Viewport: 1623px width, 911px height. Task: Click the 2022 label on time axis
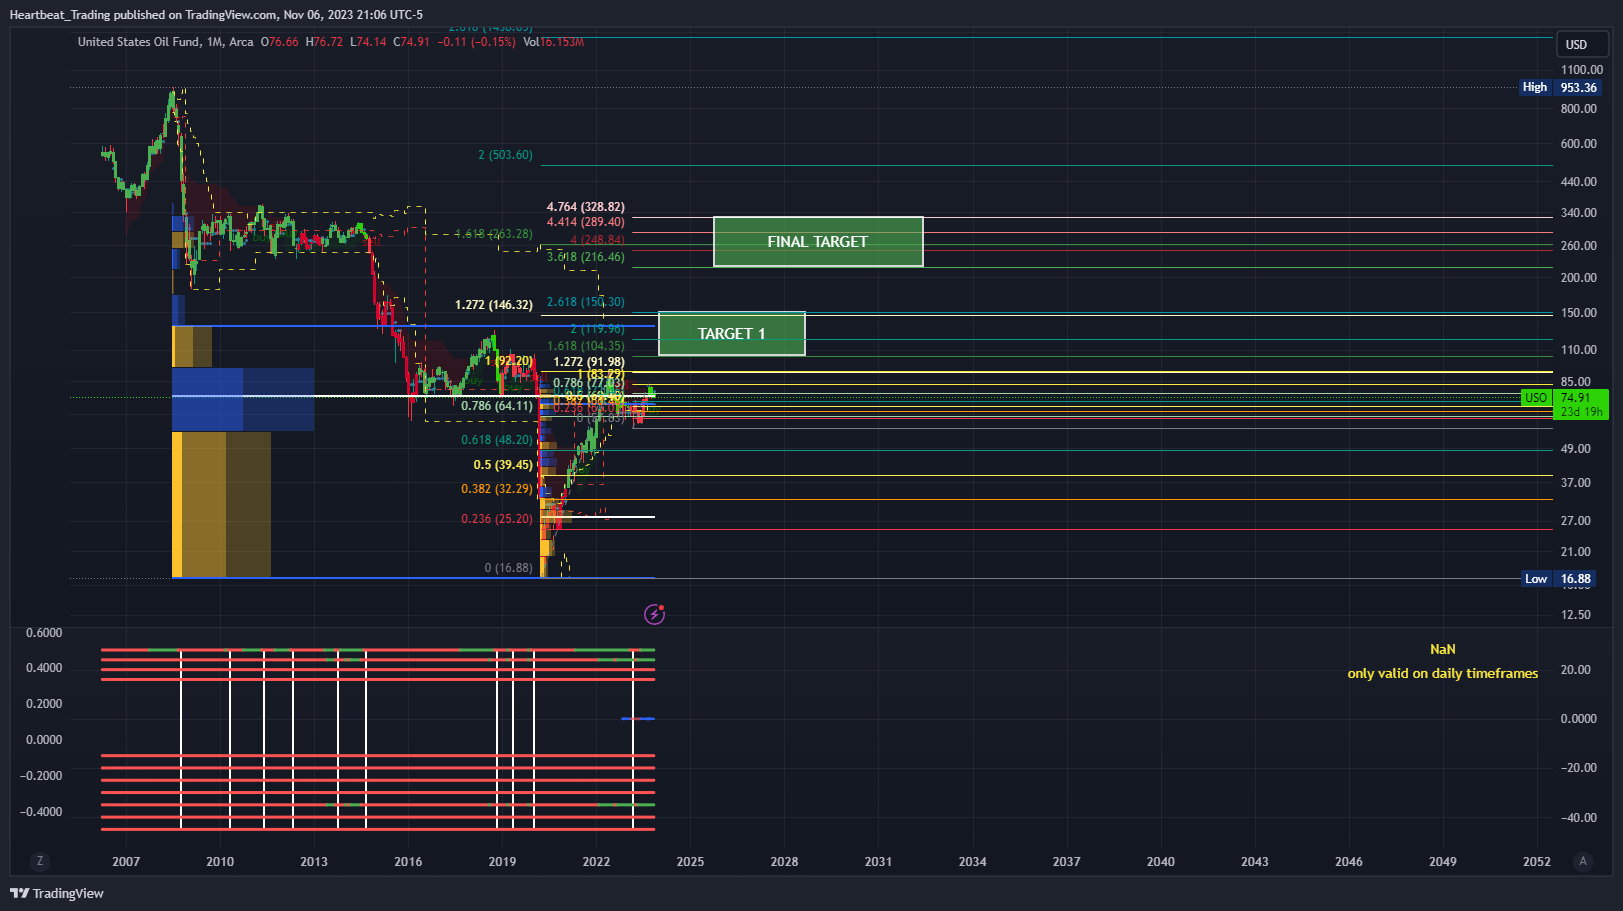click(x=596, y=862)
